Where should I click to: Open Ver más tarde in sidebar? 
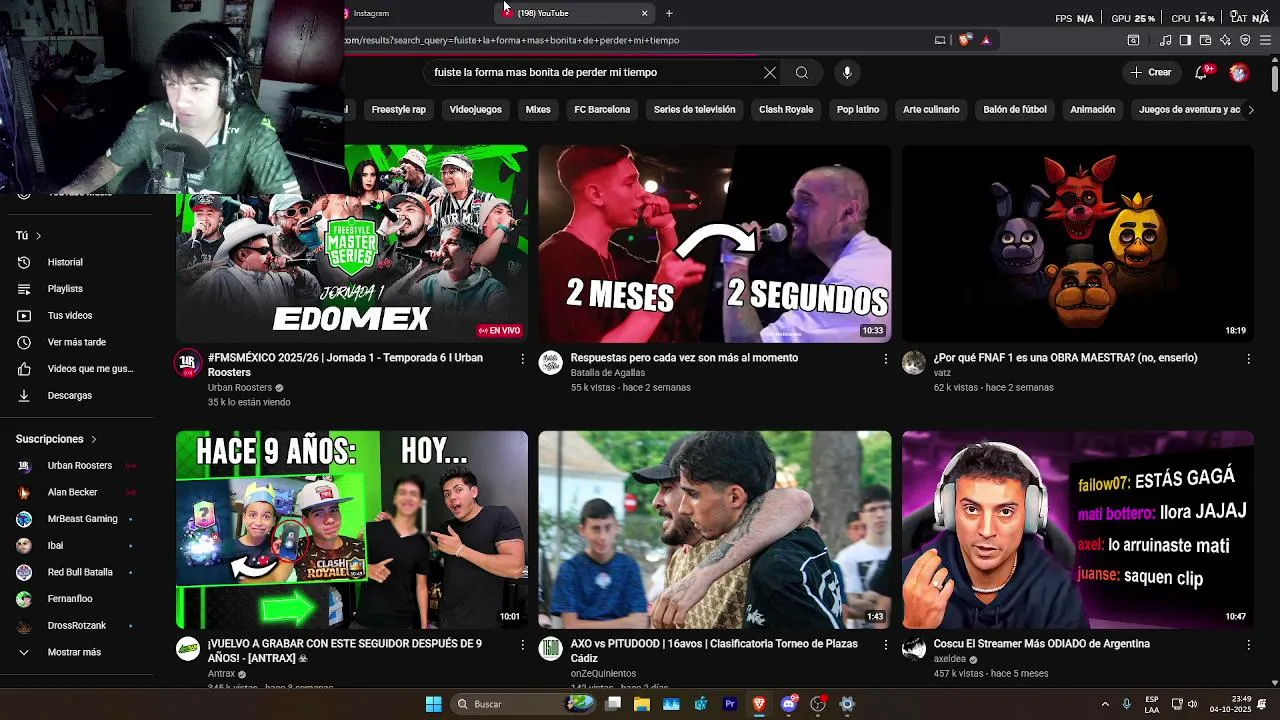[x=76, y=343]
